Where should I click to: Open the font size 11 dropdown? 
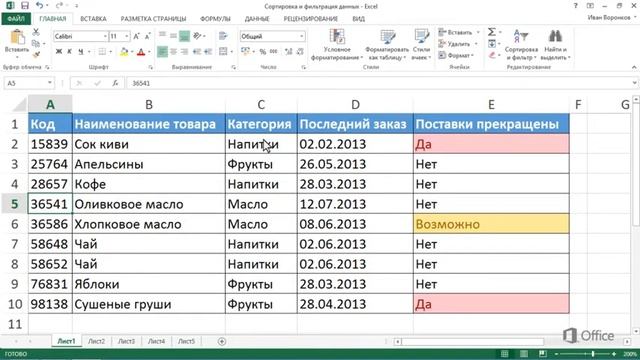point(127,36)
